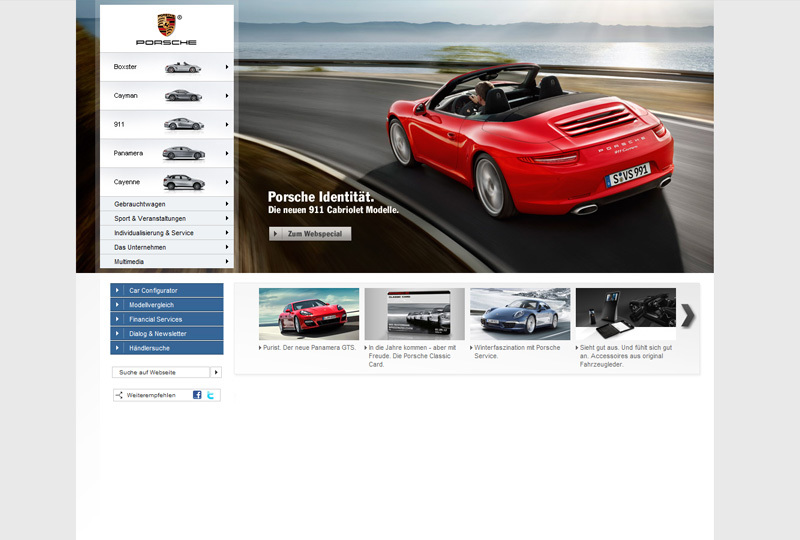Open the Modellvergleich link
The image size is (800, 540).
tap(167, 305)
